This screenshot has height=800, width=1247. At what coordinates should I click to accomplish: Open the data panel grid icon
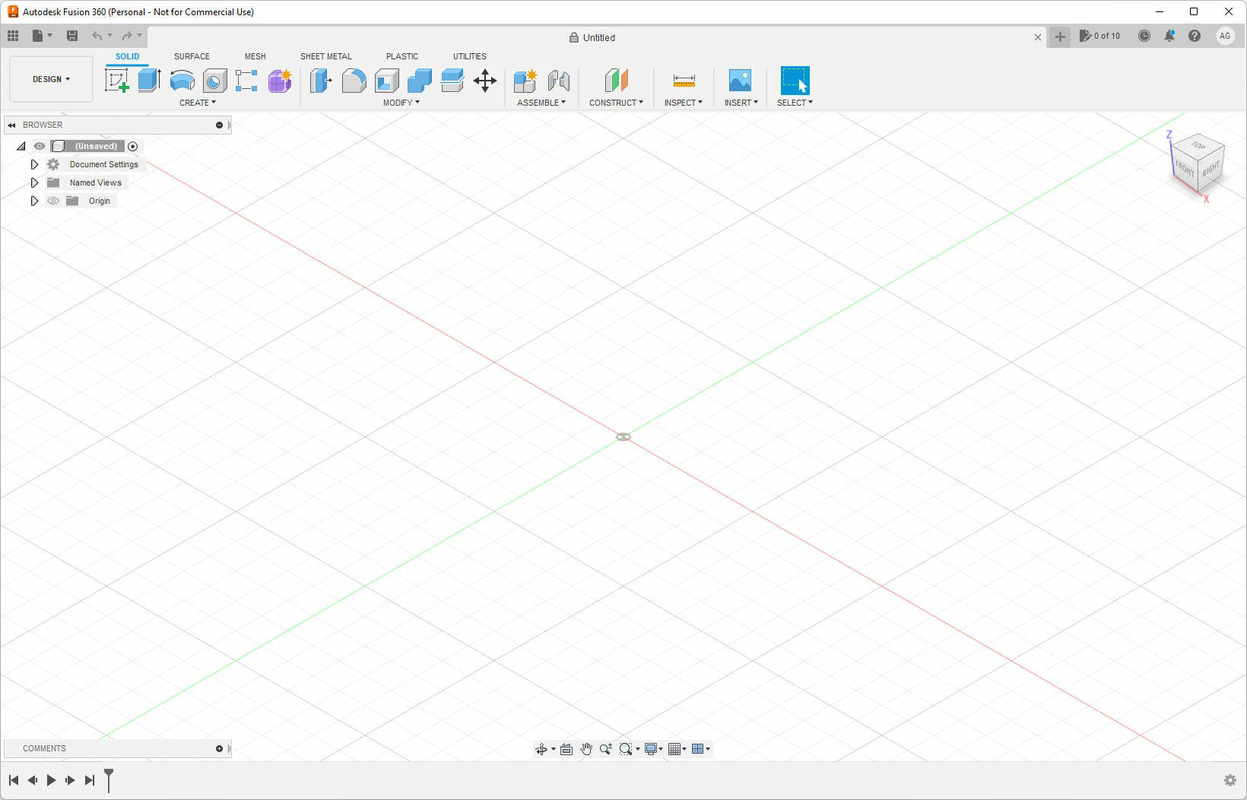[x=13, y=36]
